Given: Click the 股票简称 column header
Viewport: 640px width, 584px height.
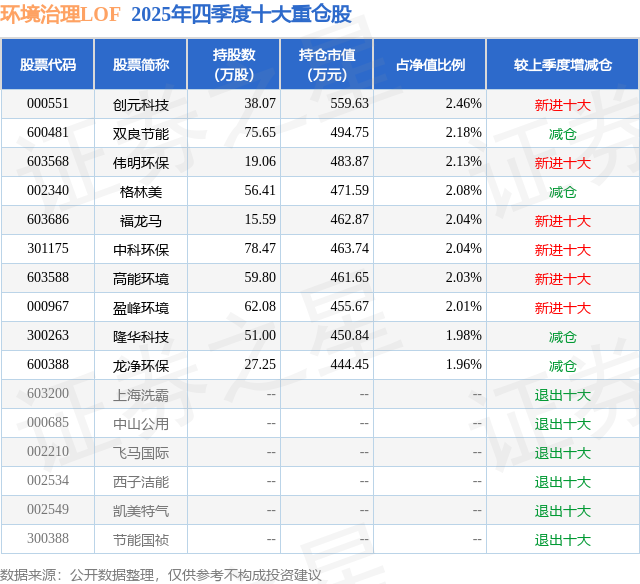Looking at the screenshot, I should (141, 64).
